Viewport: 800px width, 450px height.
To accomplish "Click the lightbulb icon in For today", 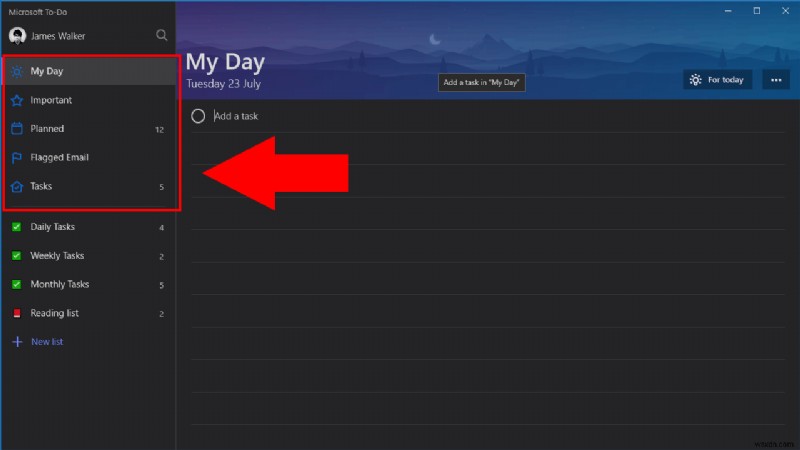I will click(x=695, y=80).
